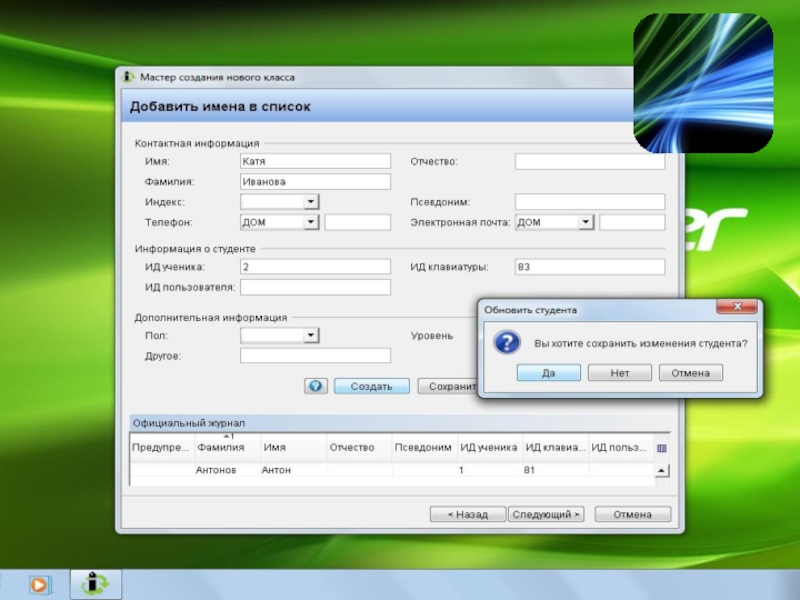Open the column chooser icon in journal table
Viewport: 800px width, 600px height.
coord(661,448)
